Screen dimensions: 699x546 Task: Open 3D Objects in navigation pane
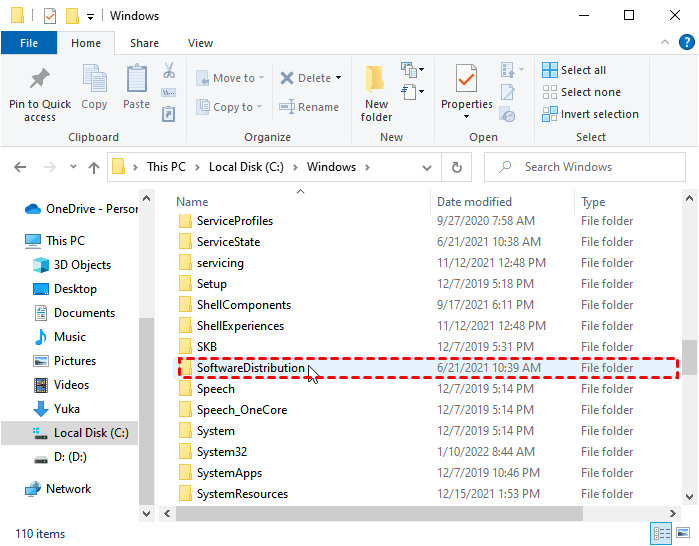coord(72,265)
